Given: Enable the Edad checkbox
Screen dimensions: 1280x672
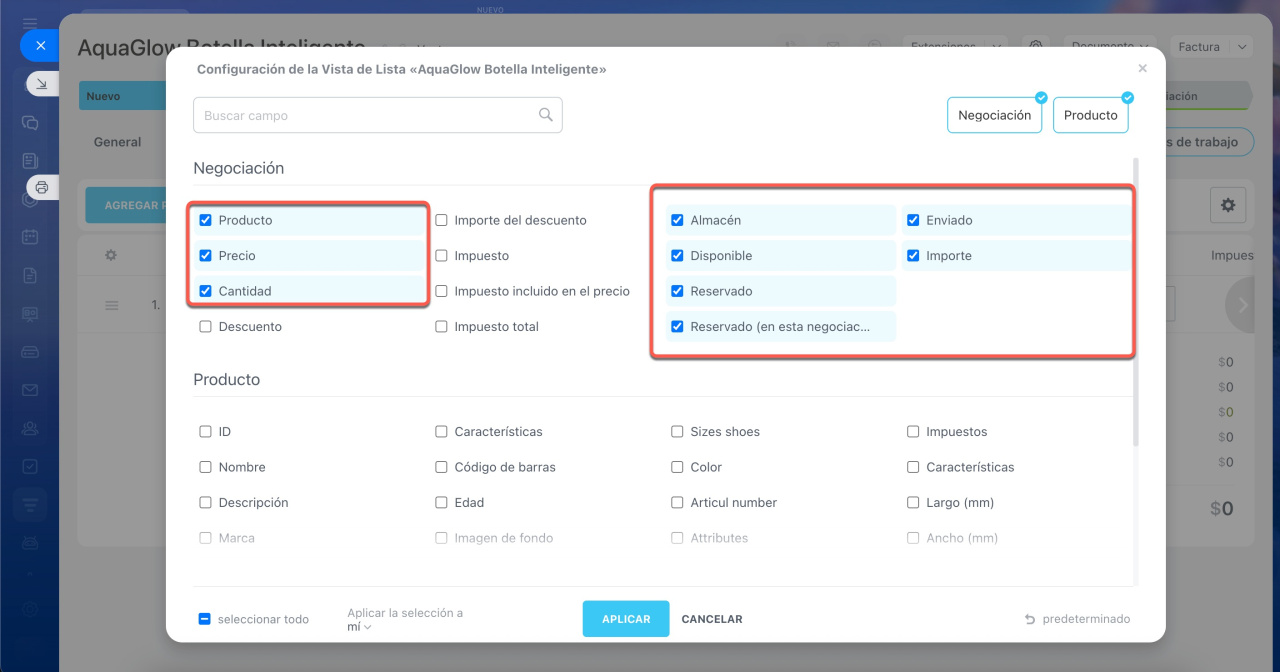Looking at the screenshot, I should point(441,502).
